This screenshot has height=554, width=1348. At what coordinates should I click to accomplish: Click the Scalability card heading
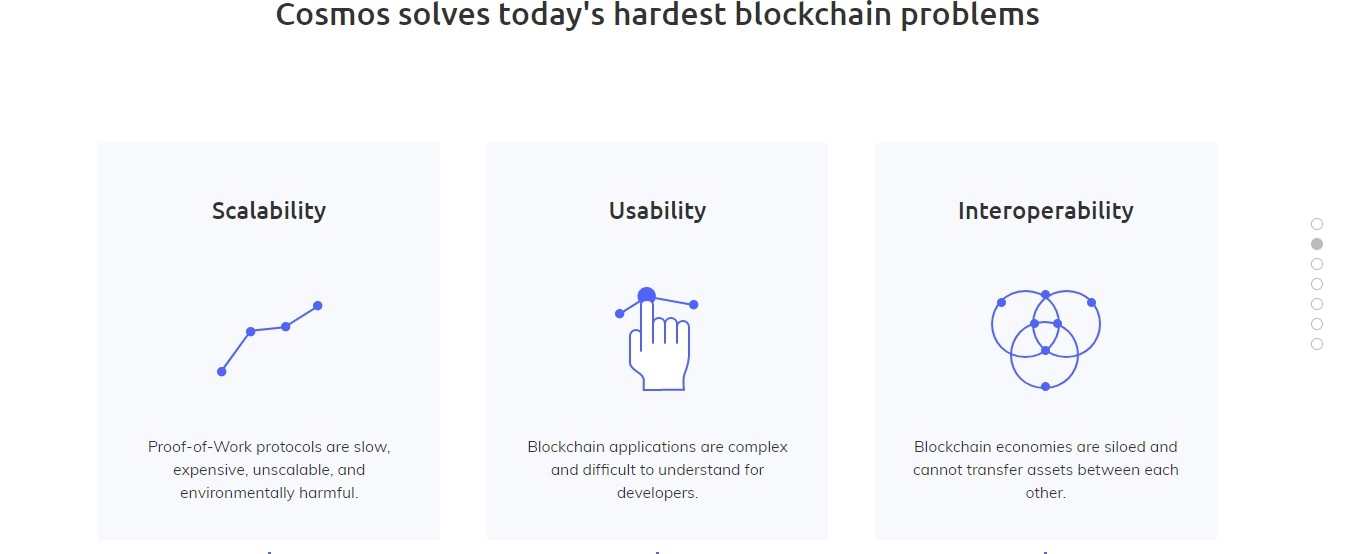coord(269,211)
